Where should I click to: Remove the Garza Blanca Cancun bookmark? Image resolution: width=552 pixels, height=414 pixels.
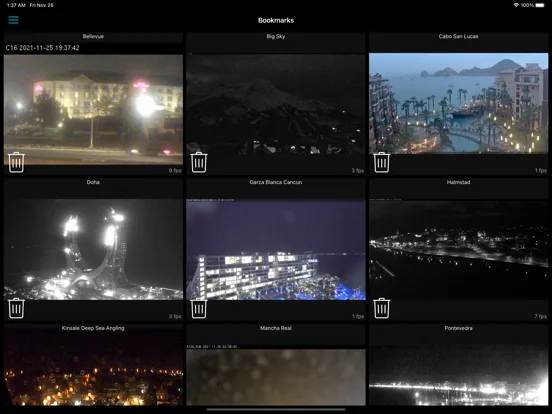[199, 308]
